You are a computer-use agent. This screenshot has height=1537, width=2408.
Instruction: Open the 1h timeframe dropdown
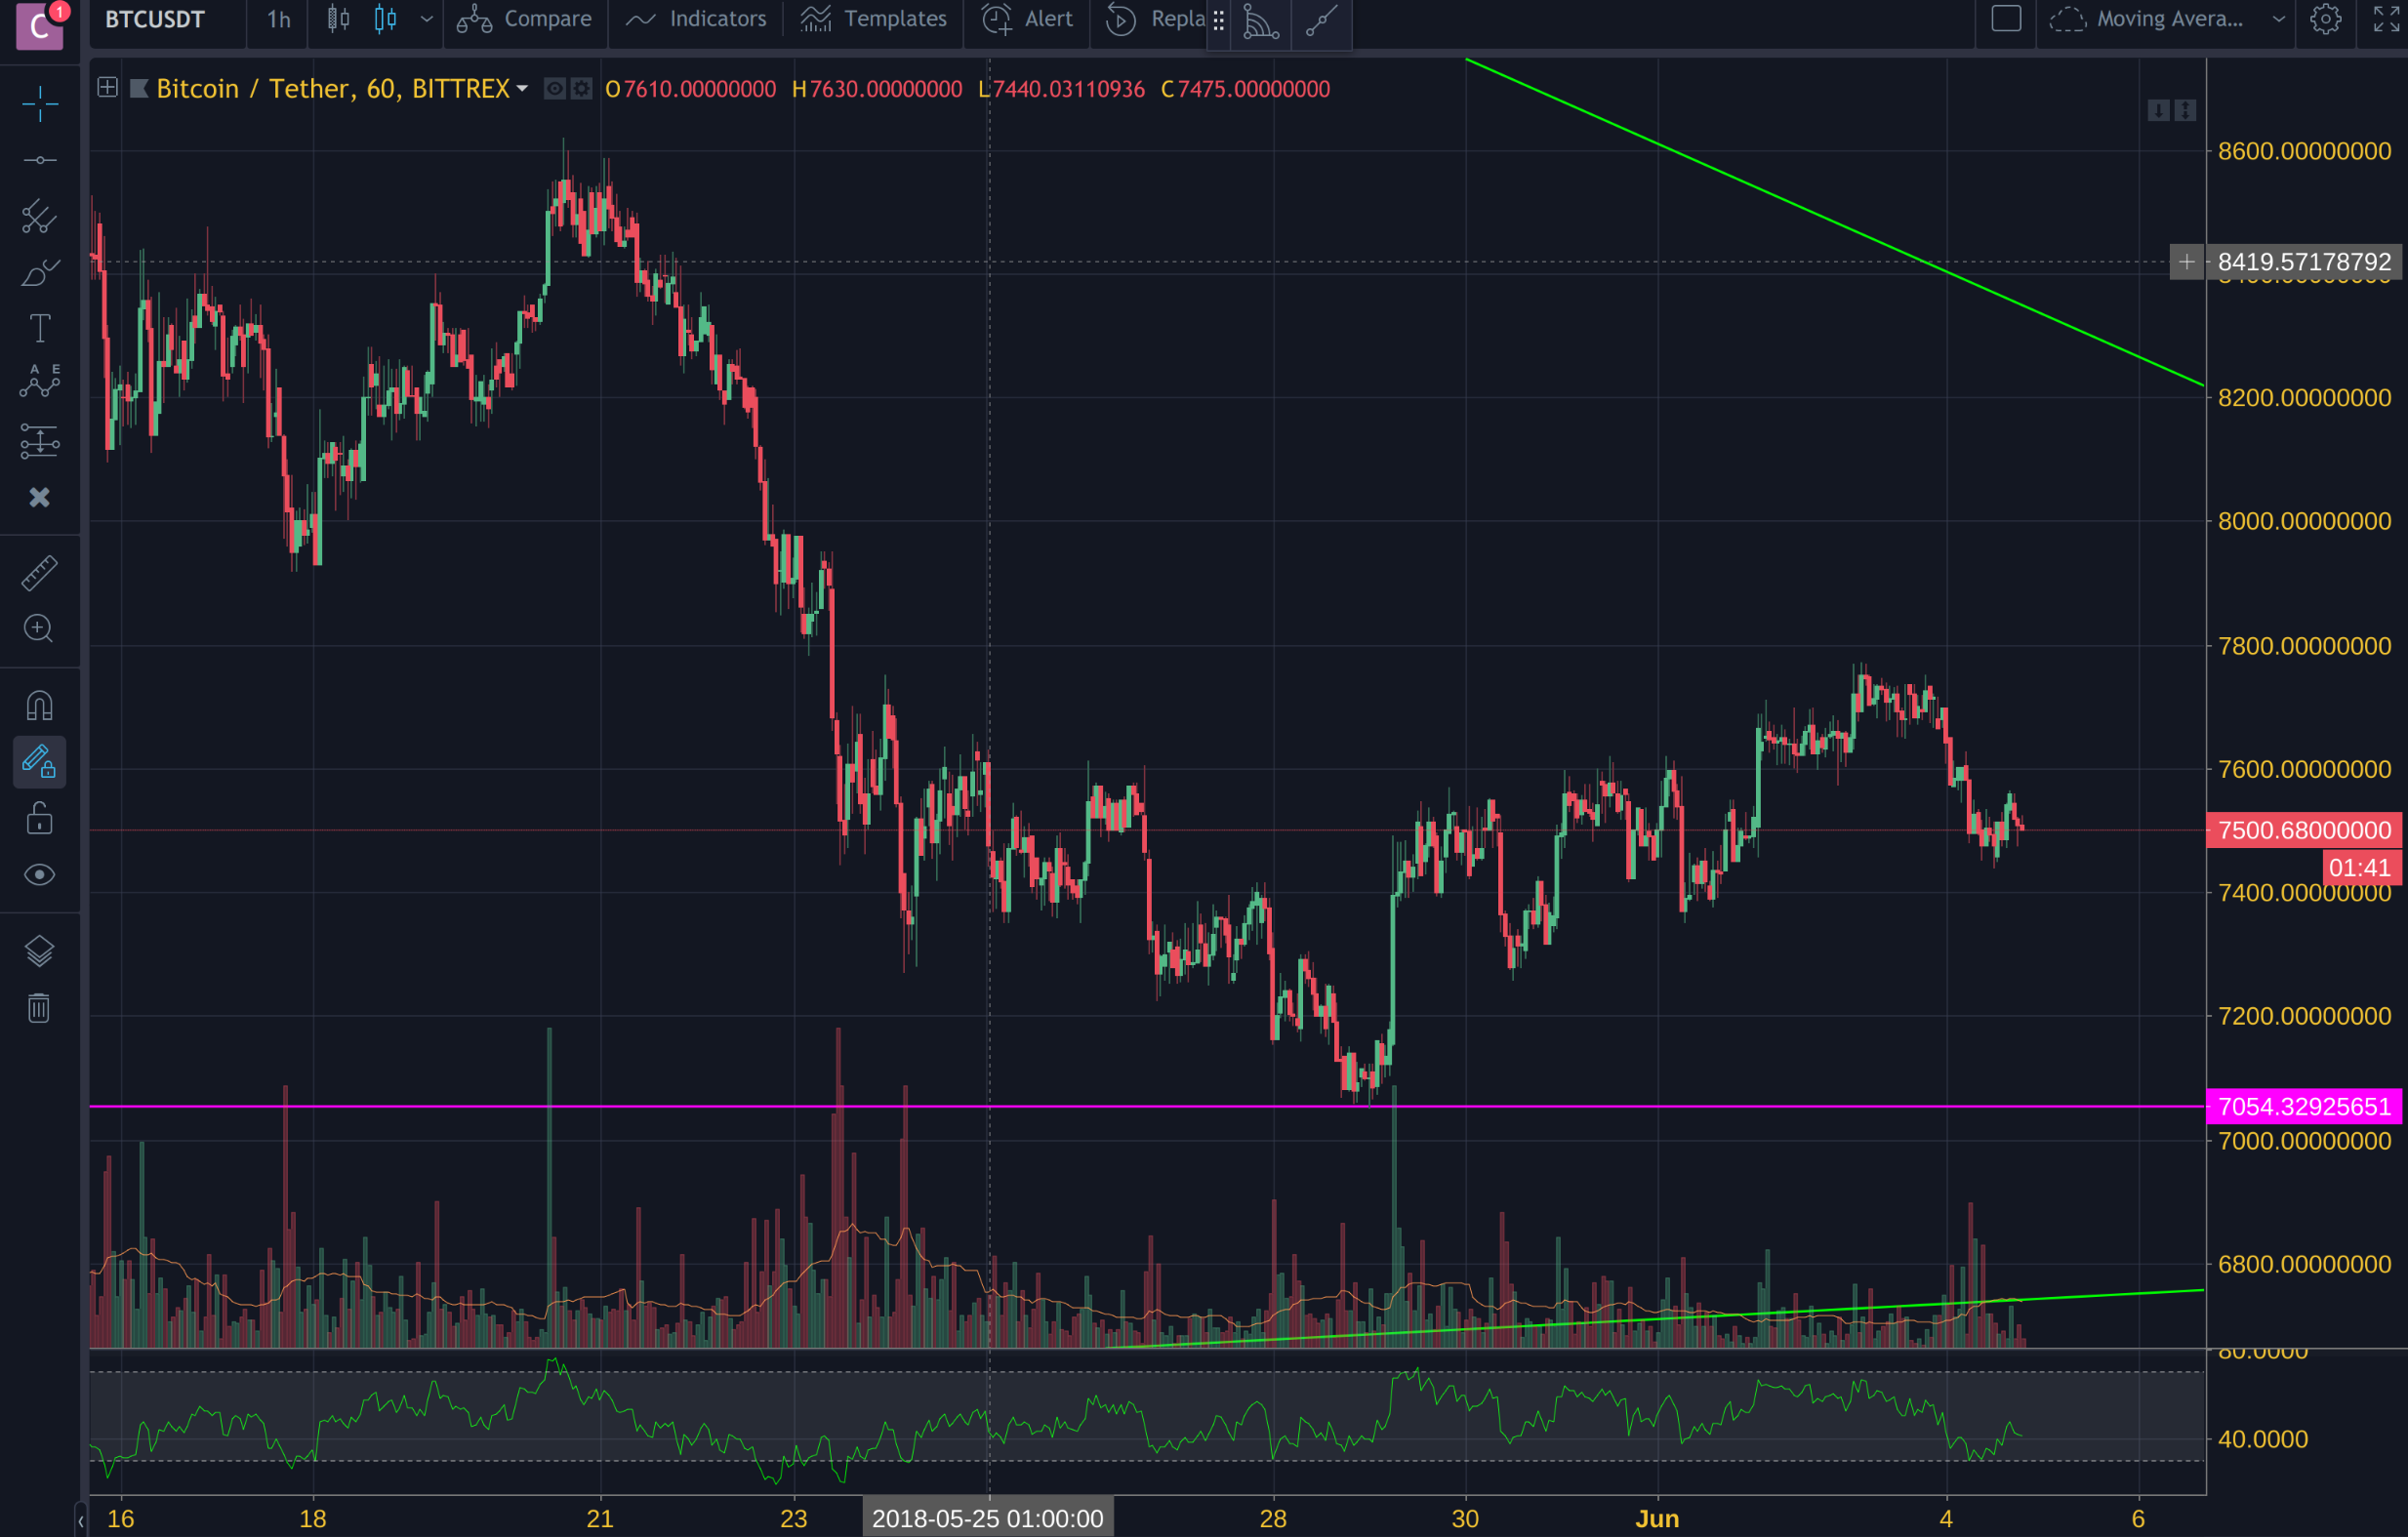(x=278, y=19)
